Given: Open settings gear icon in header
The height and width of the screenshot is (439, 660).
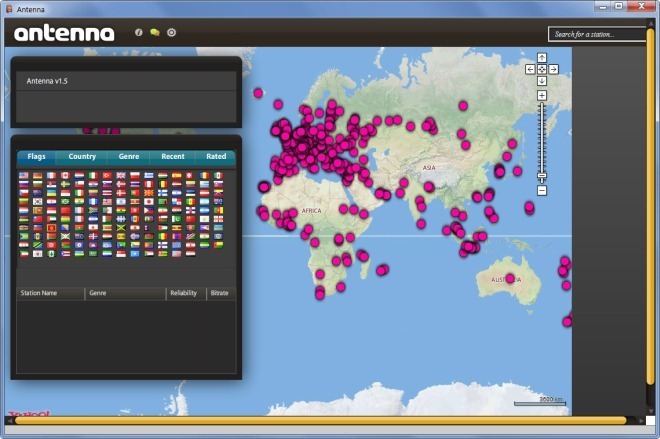Looking at the screenshot, I should click(x=171, y=32).
